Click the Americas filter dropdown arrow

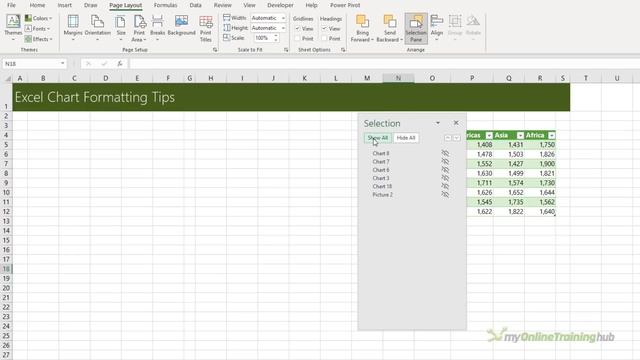click(489, 135)
